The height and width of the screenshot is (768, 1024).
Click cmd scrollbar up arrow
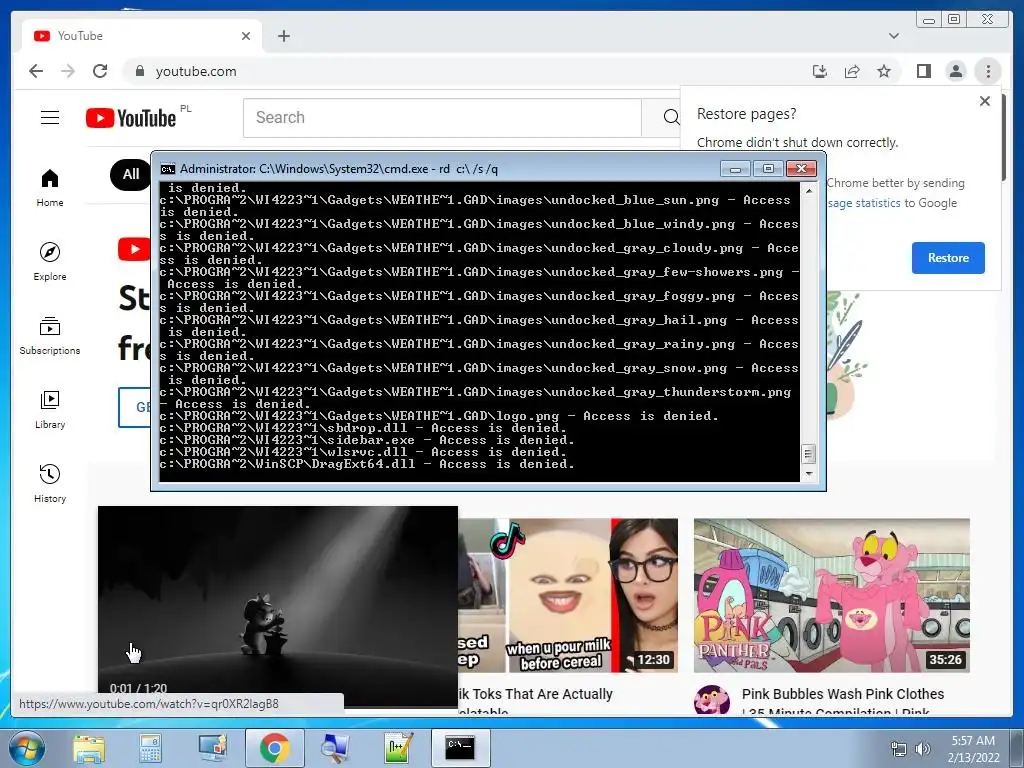coord(808,191)
